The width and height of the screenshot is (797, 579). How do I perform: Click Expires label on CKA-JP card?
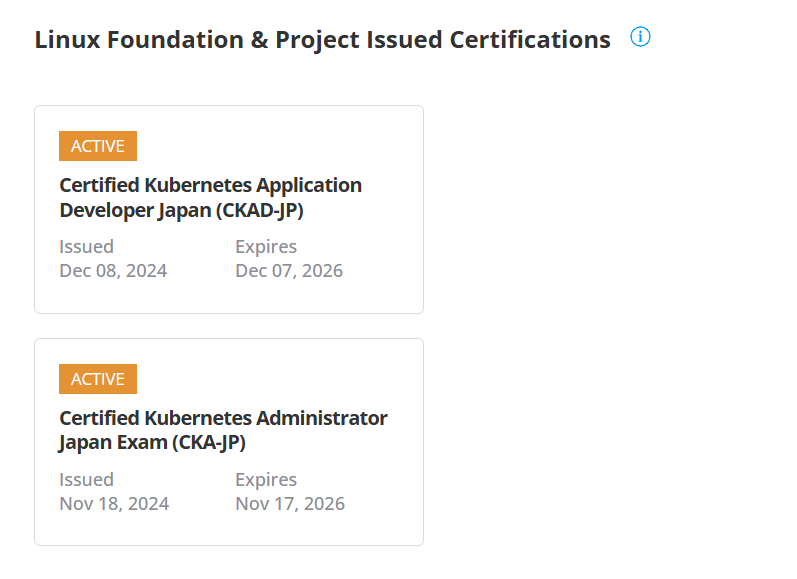pos(266,480)
